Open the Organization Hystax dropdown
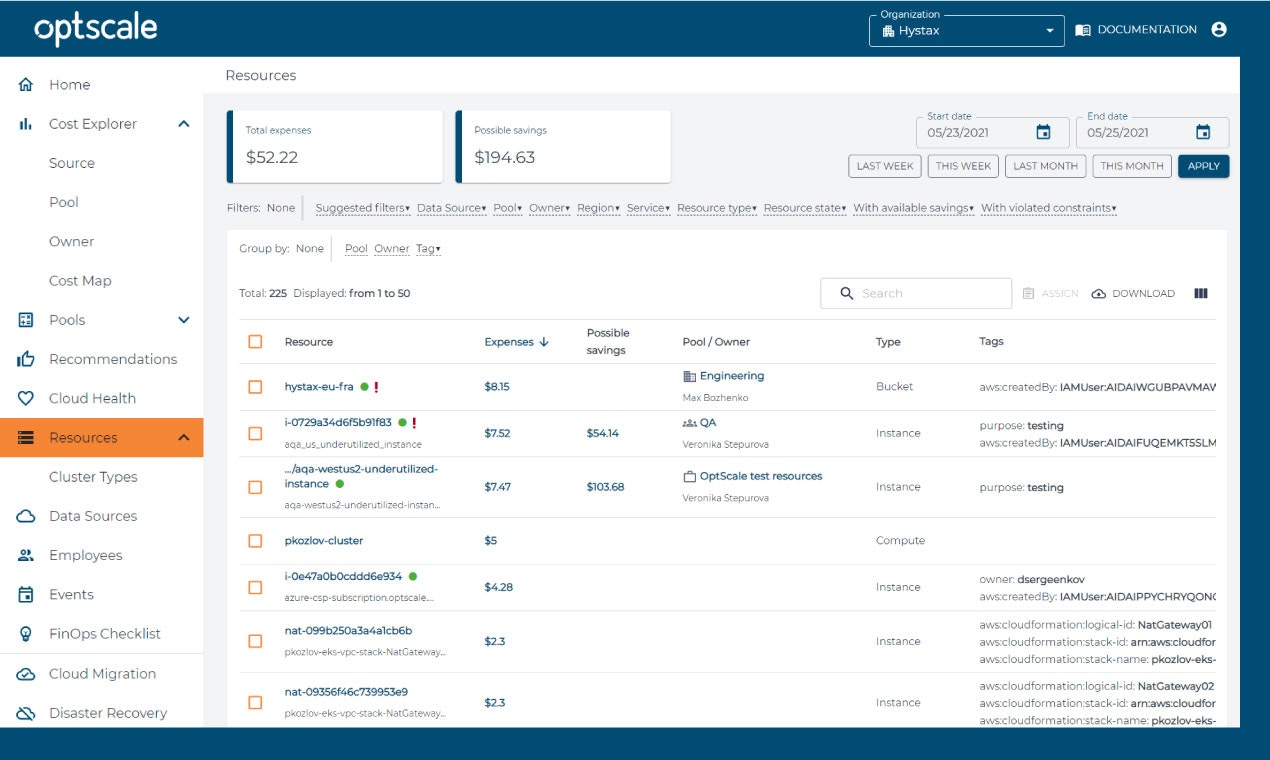Screen dimensions: 1270x760 966,30
